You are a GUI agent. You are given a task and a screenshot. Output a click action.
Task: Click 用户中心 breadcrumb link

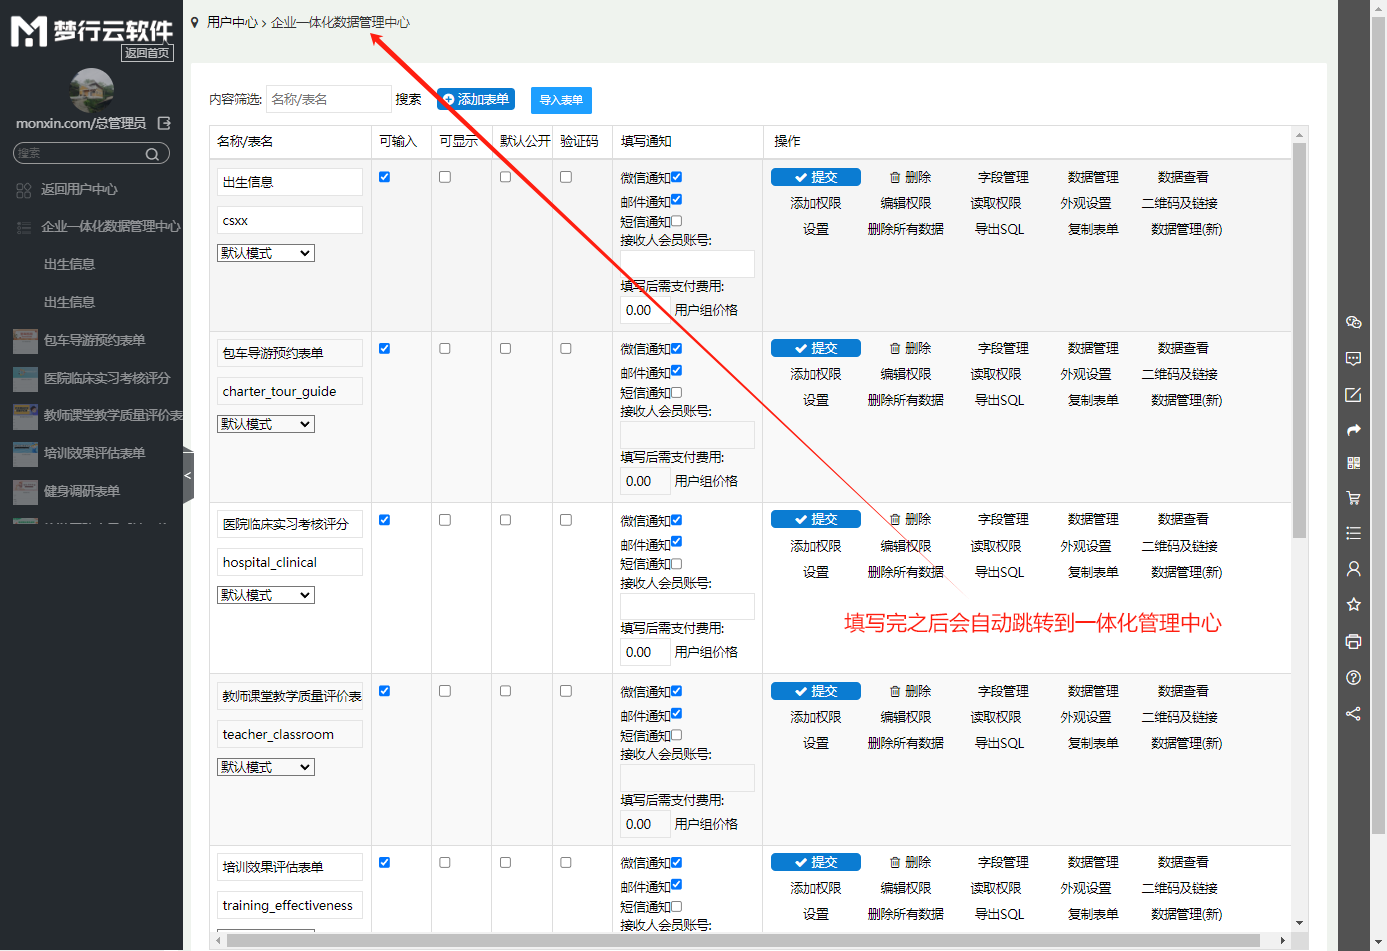pos(232,22)
